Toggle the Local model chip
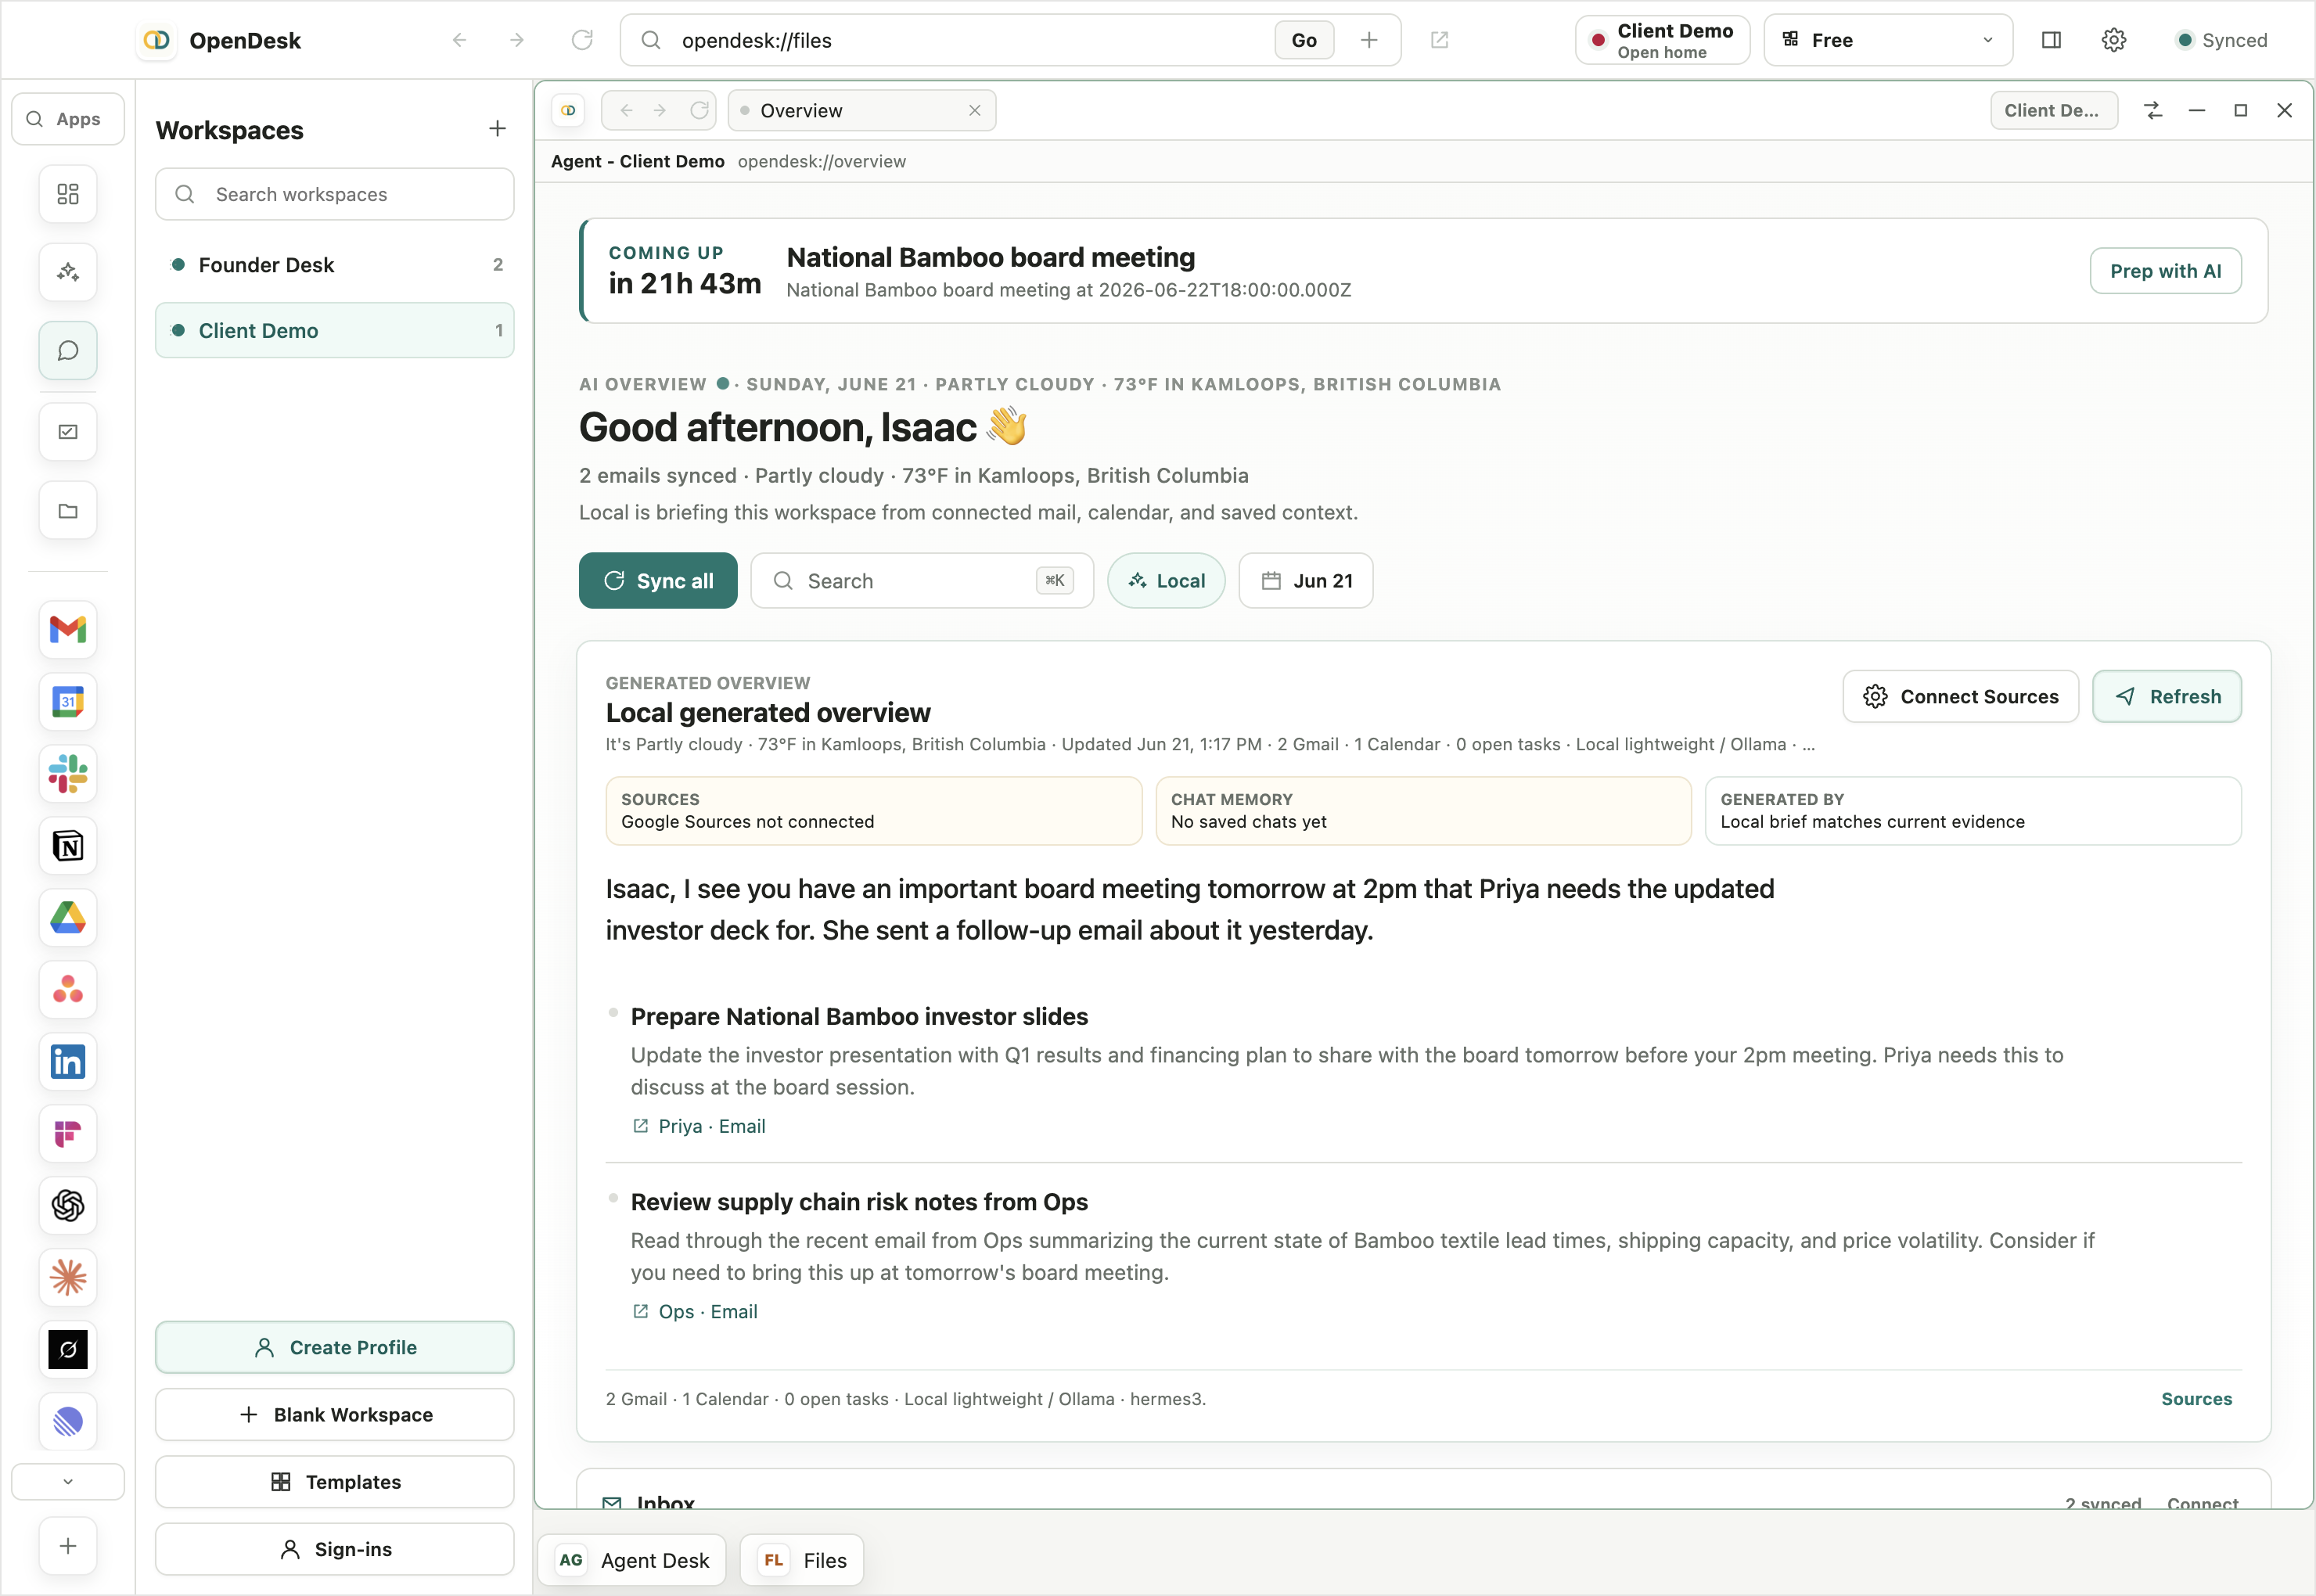This screenshot has height=1596, width=2316. (1166, 581)
